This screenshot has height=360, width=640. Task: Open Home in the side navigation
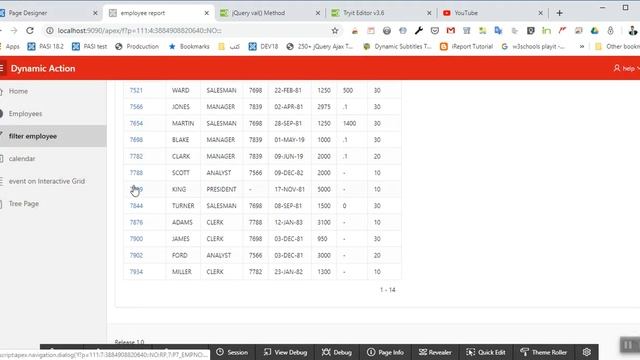(x=18, y=91)
